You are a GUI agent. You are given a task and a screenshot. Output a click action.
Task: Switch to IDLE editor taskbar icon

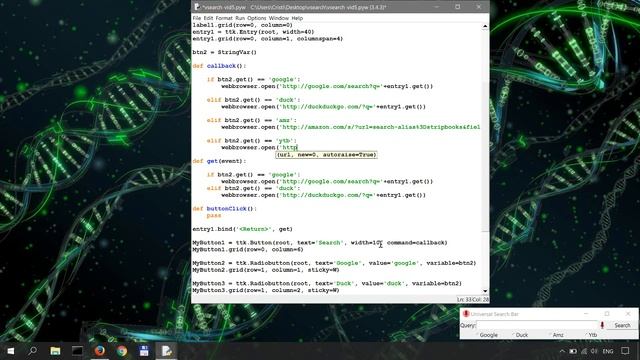[x=166, y=351]
